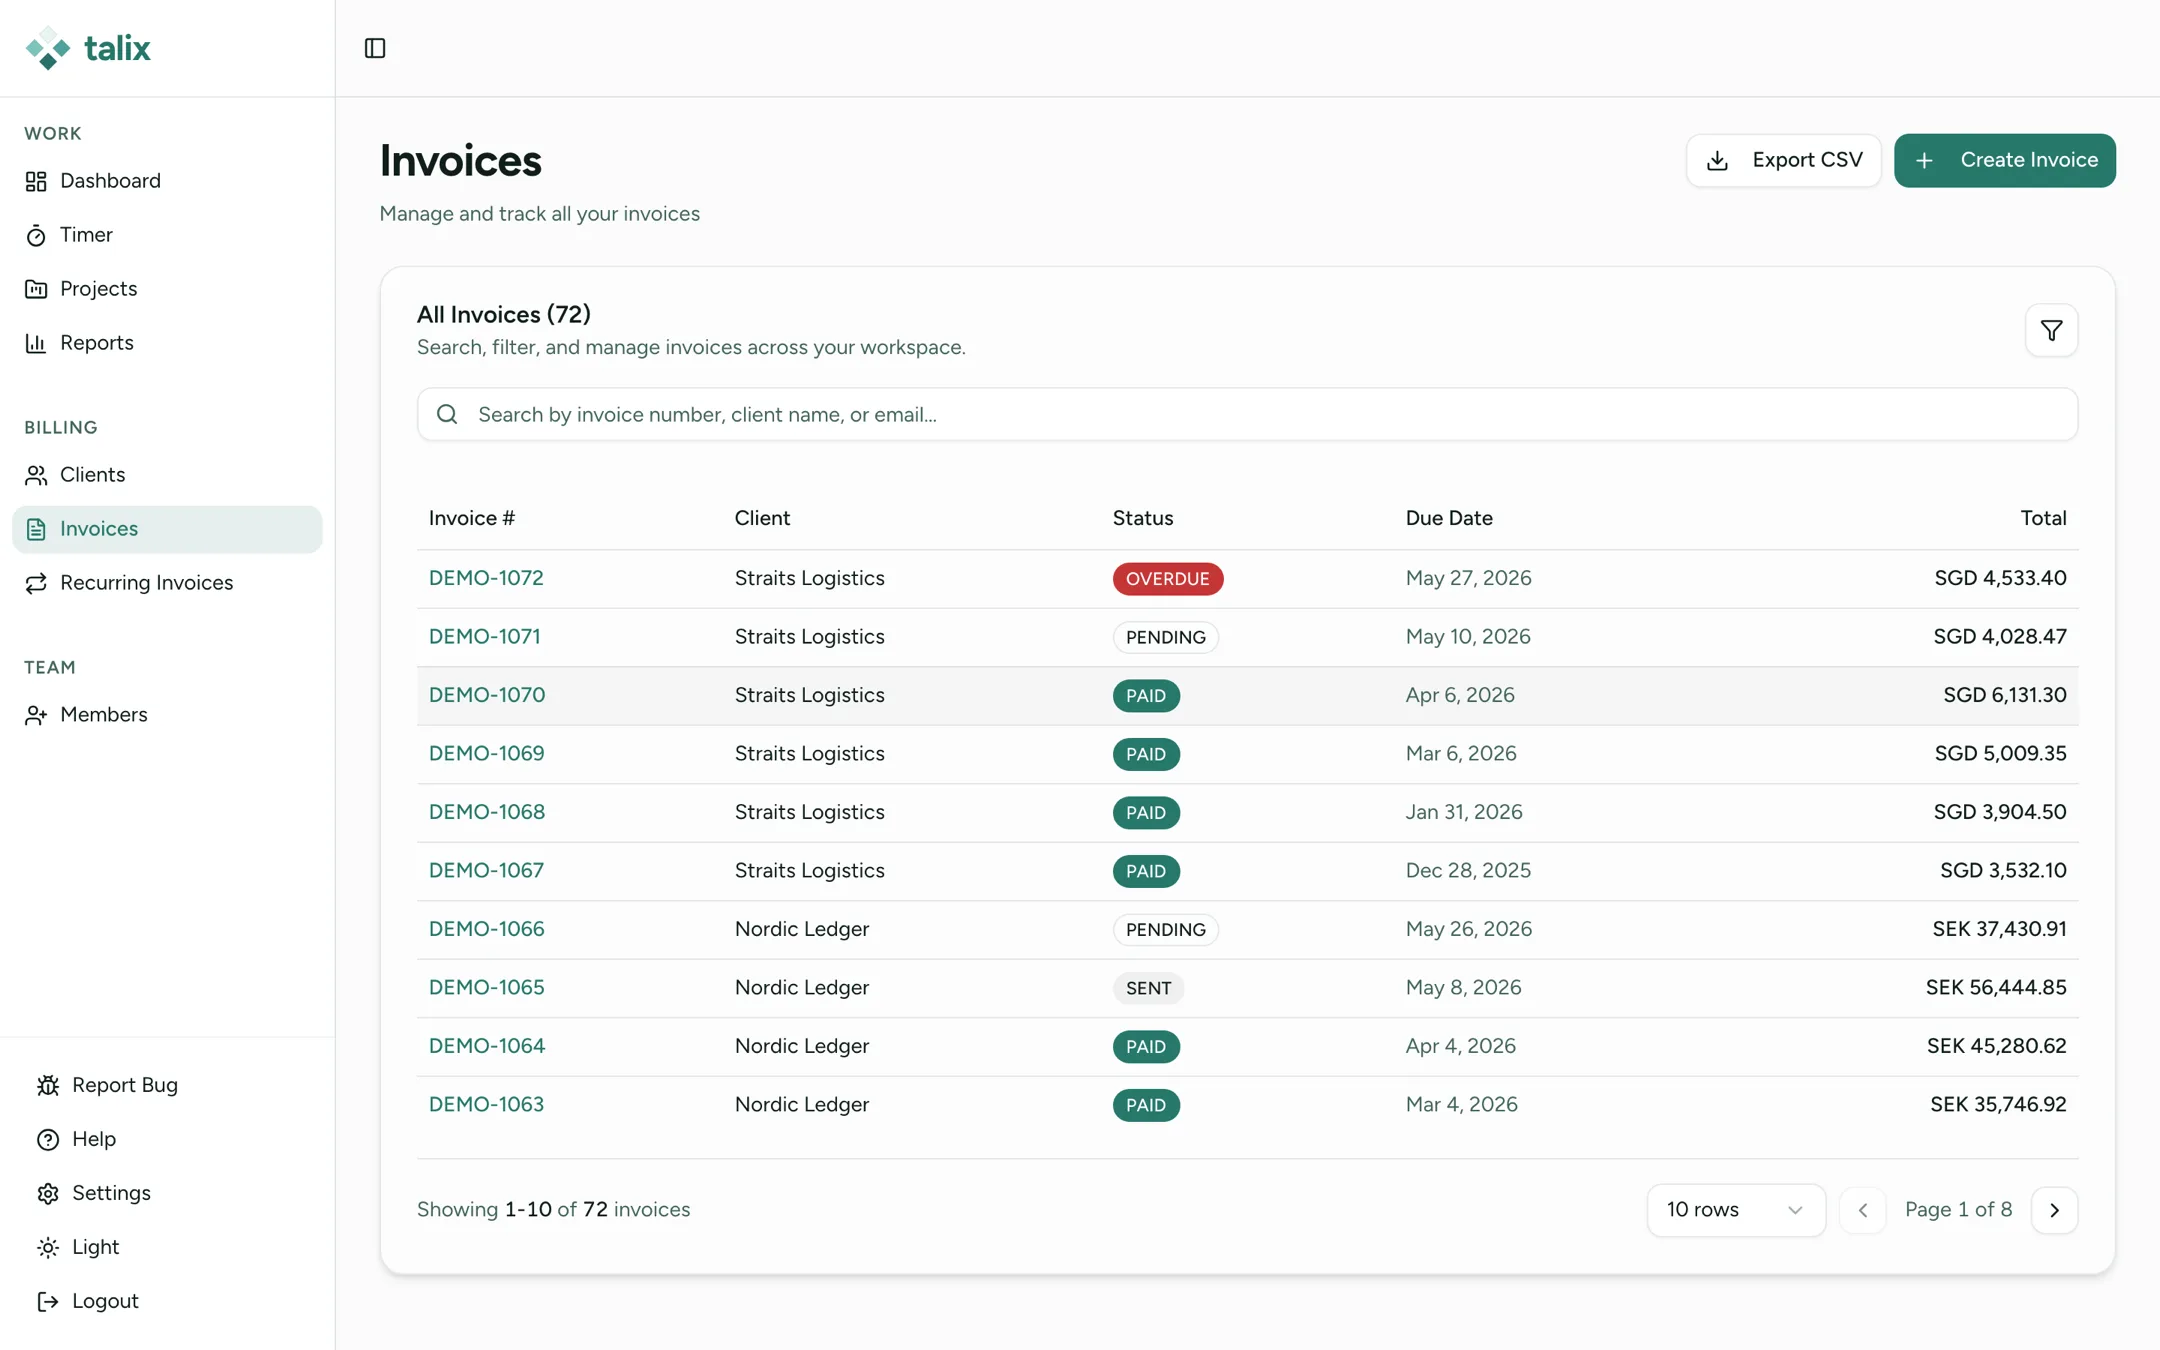
Task: Open the Reports page
Action: tap(167, 343)
